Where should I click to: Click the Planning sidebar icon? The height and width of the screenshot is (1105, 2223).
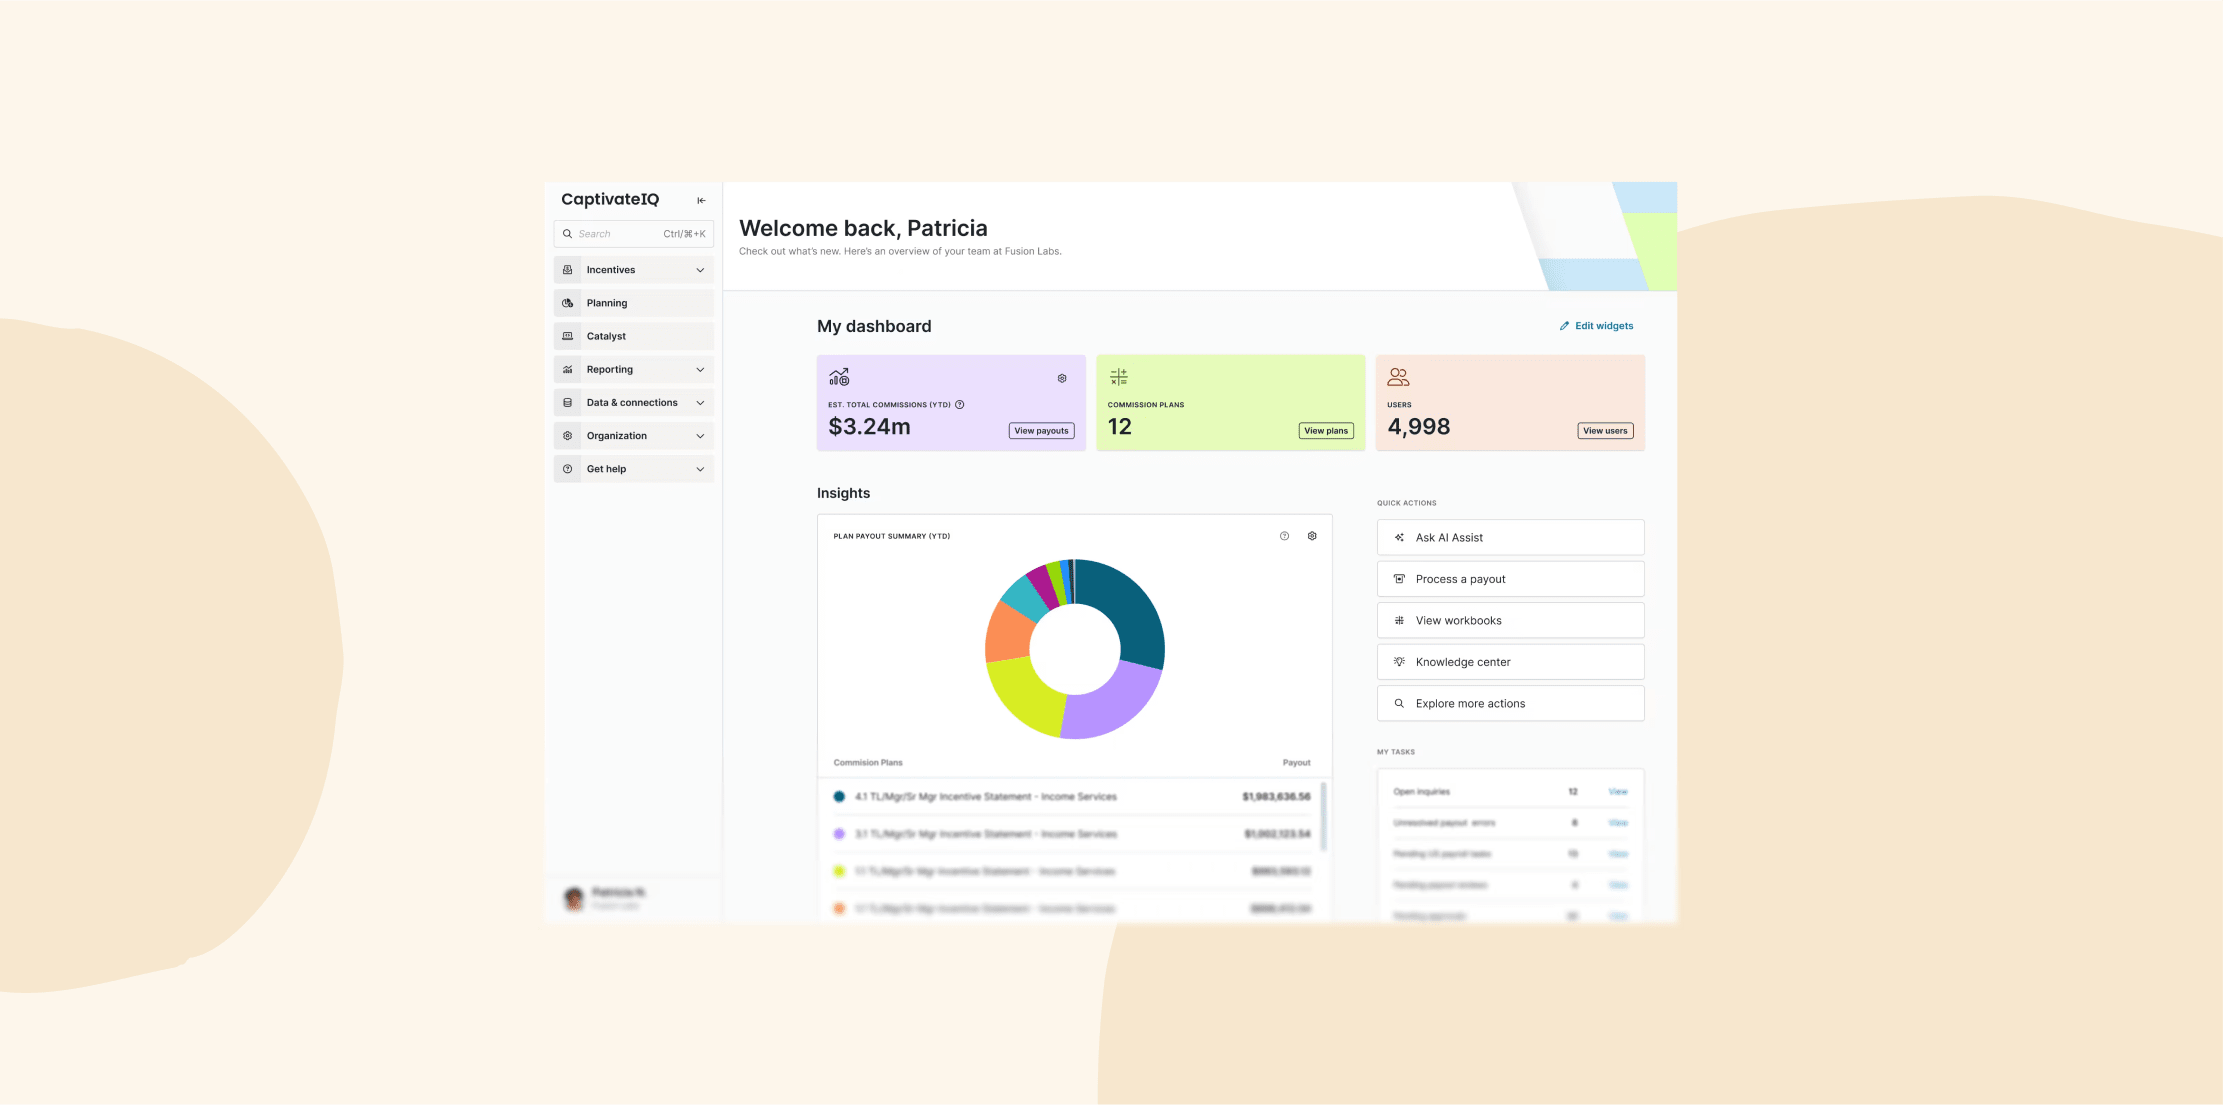pos(568,303)
